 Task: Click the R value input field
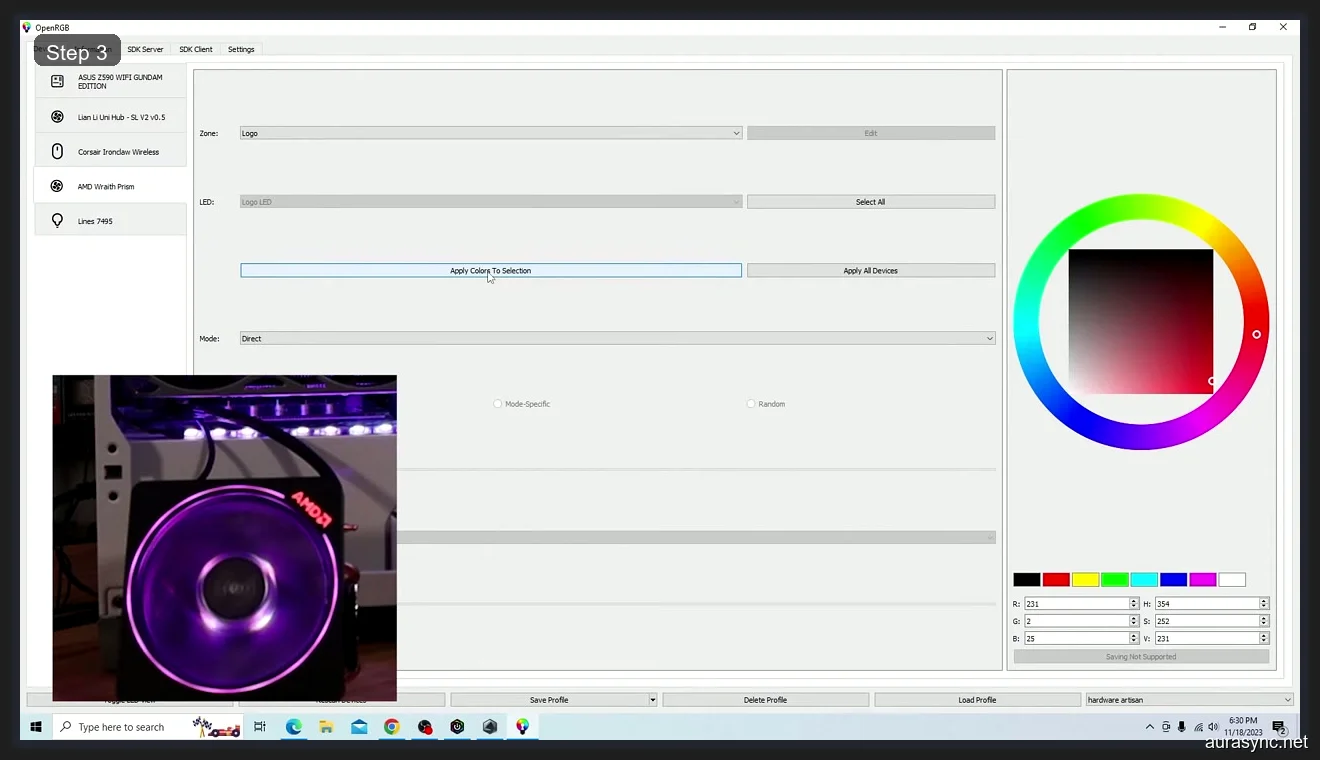pos(1075,603)
